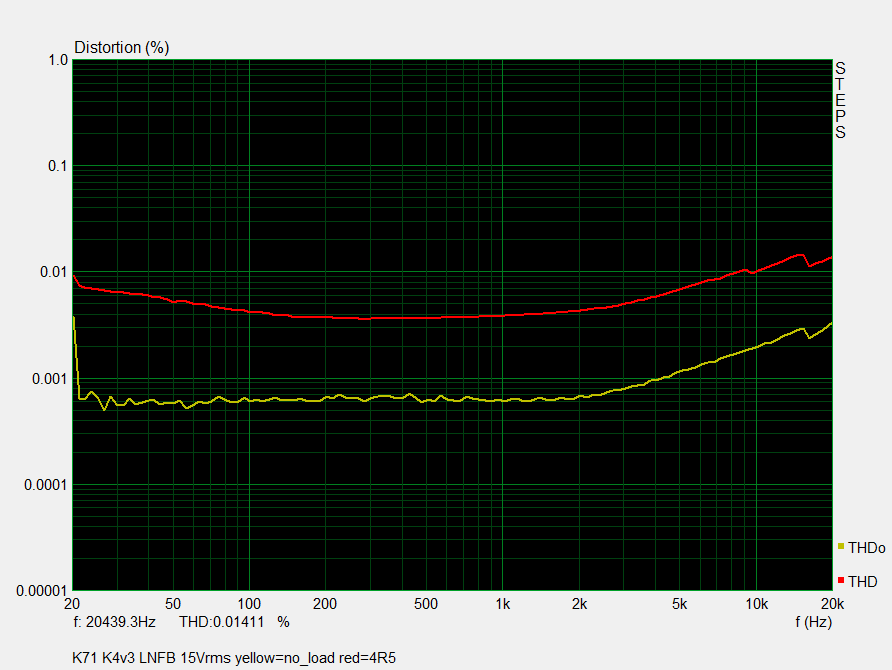Viewport: 892px width, 670px height.
Task: Click the f (Hz) axis title
Action: 813,622
